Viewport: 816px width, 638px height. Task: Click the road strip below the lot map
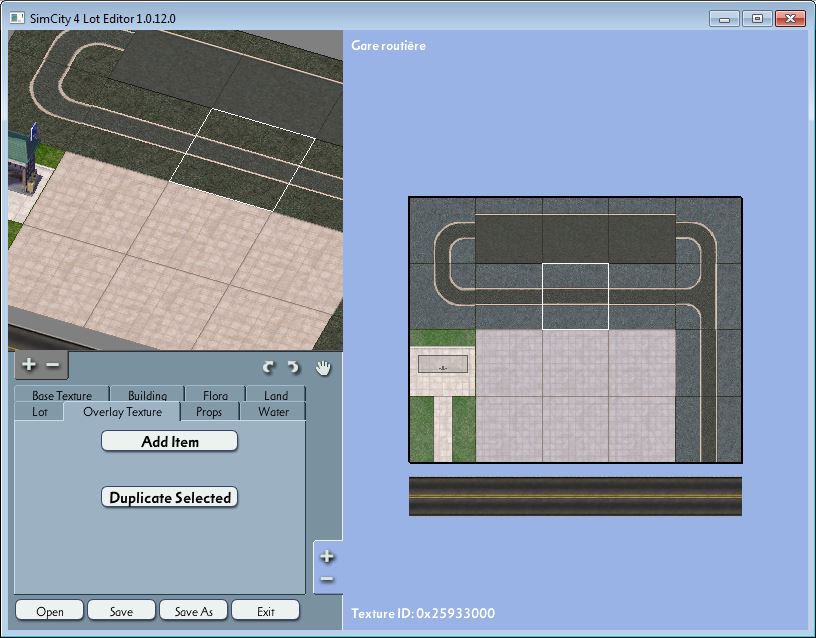pyautogui.click(x=575, y=496)
